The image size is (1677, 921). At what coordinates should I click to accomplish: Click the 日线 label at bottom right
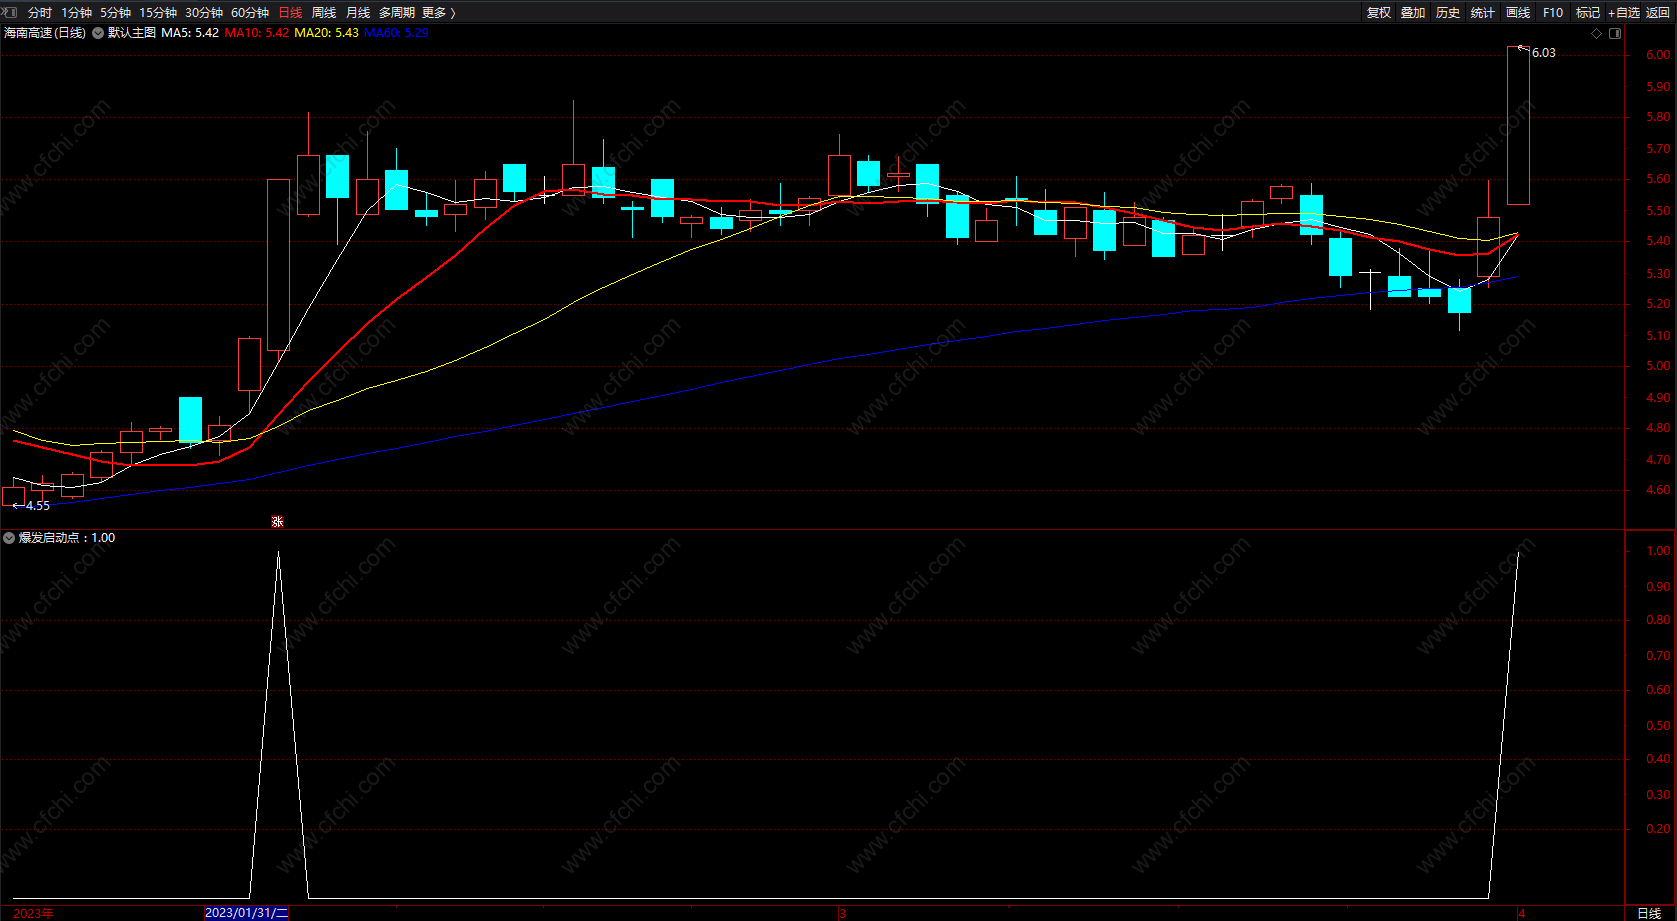tap(1649, 913)
